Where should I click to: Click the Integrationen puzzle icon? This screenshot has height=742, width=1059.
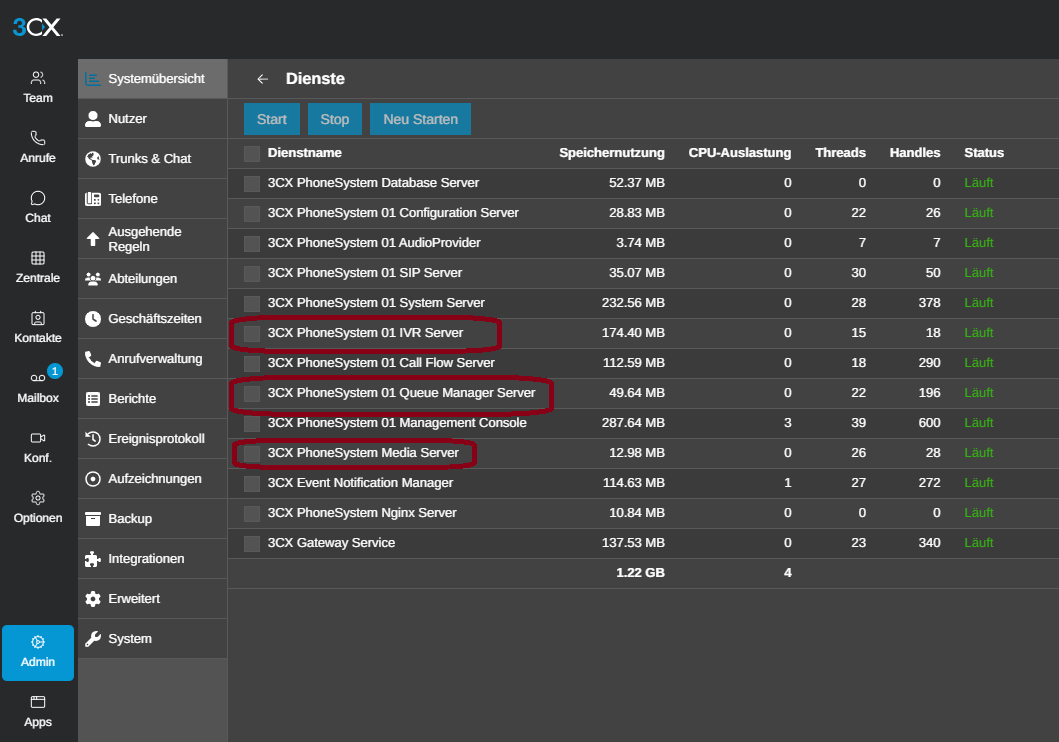[x=93, y=559]
